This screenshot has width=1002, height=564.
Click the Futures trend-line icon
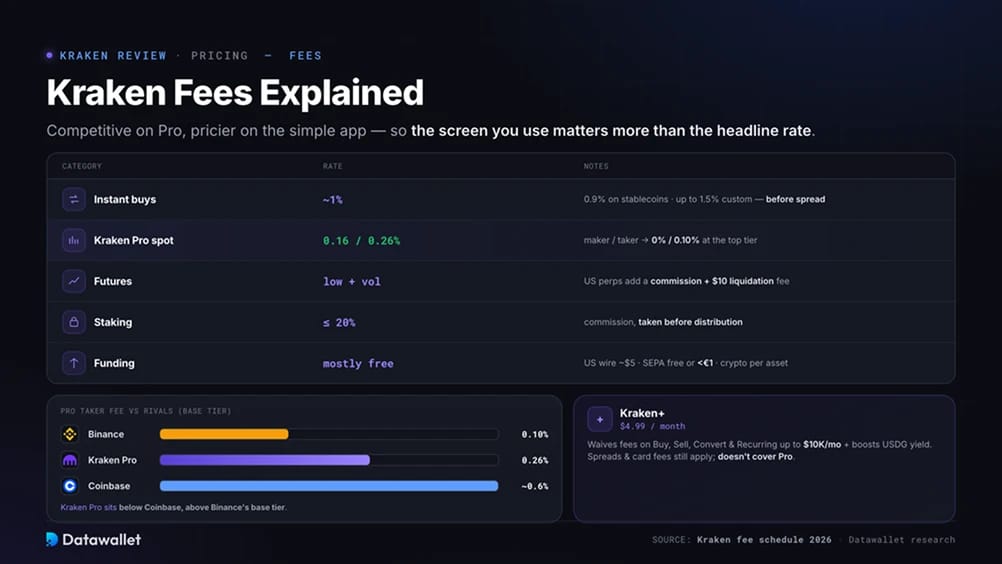coord(73,281)
